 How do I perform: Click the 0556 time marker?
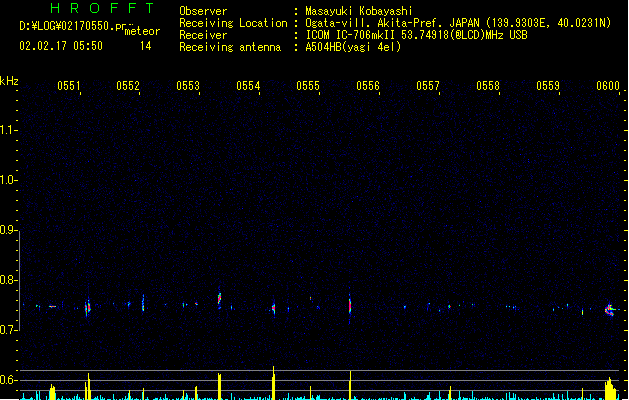[368, 86]
